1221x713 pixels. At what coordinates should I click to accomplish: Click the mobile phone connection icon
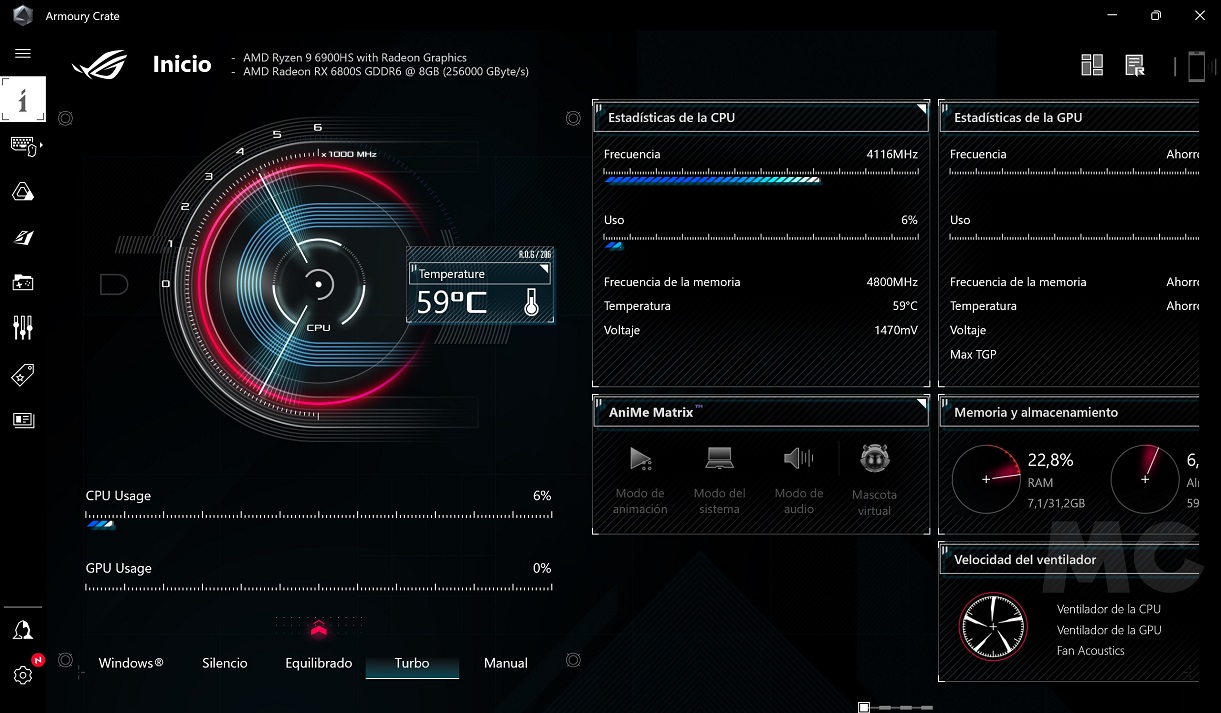tap(1196, 66)
